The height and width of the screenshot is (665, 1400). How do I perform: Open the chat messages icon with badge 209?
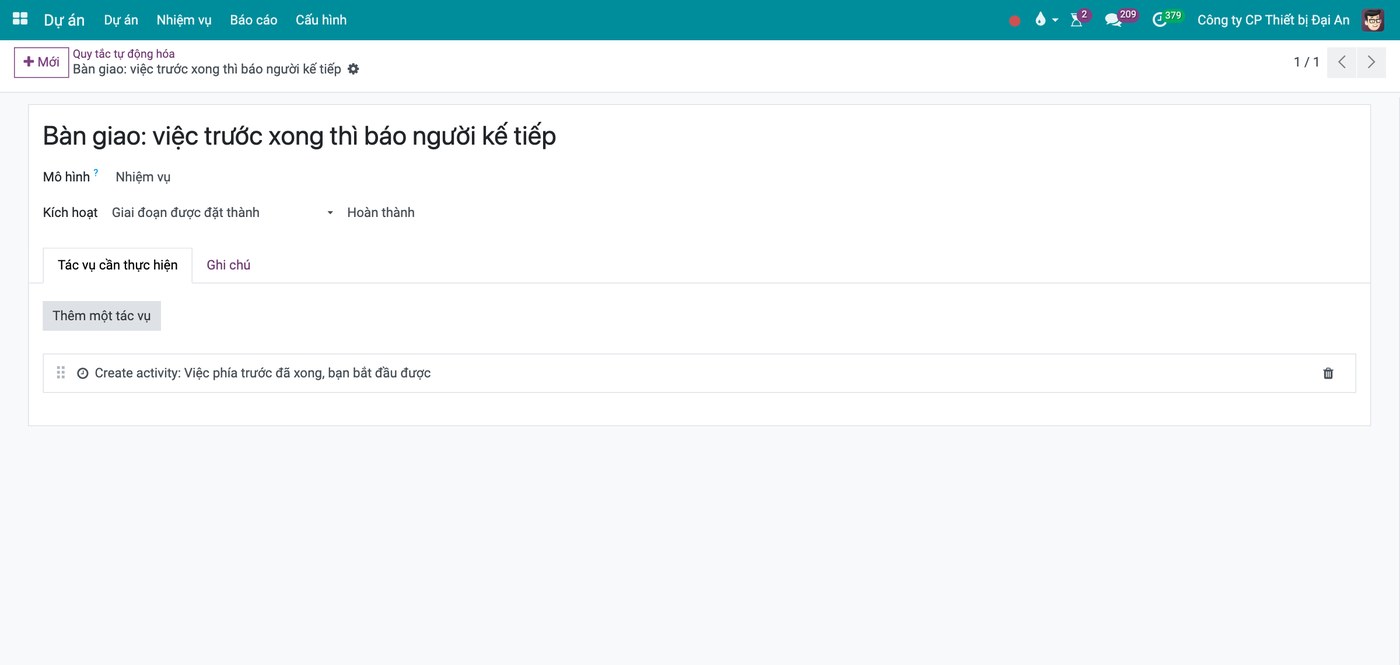[1120, 19]
